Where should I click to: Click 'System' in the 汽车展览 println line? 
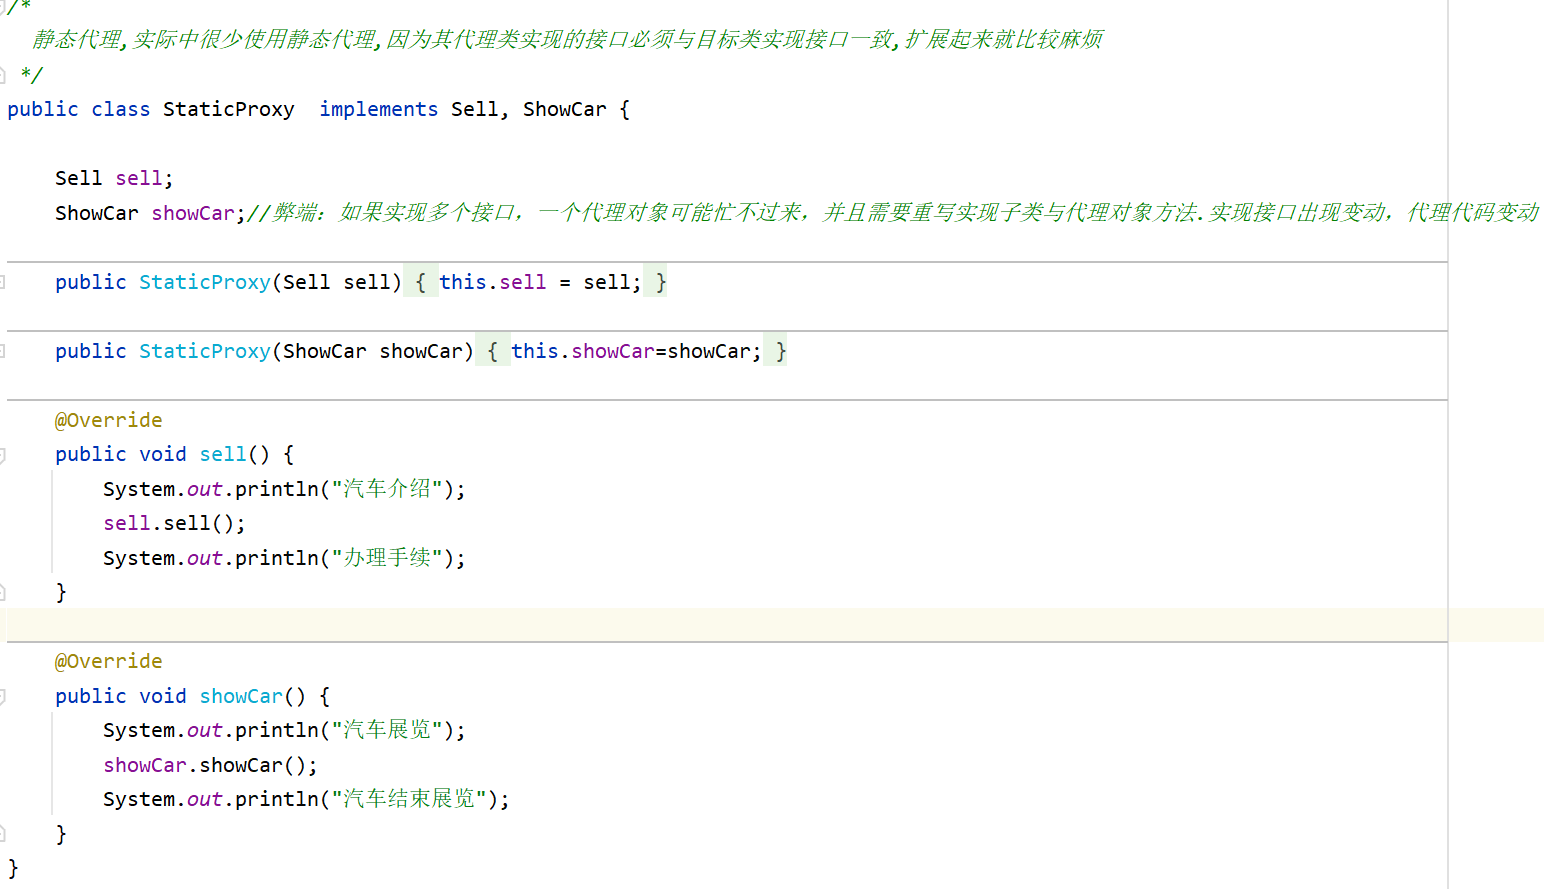[x=139, y=731]
